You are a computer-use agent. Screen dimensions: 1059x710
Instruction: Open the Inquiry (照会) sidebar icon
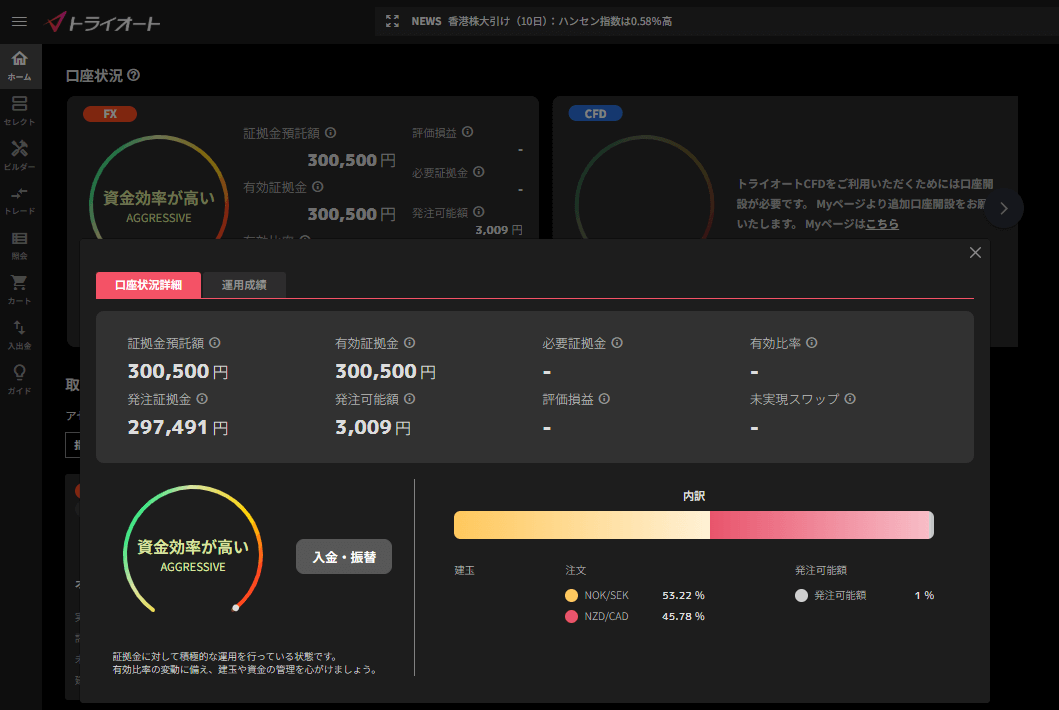[x=19, y=244]
